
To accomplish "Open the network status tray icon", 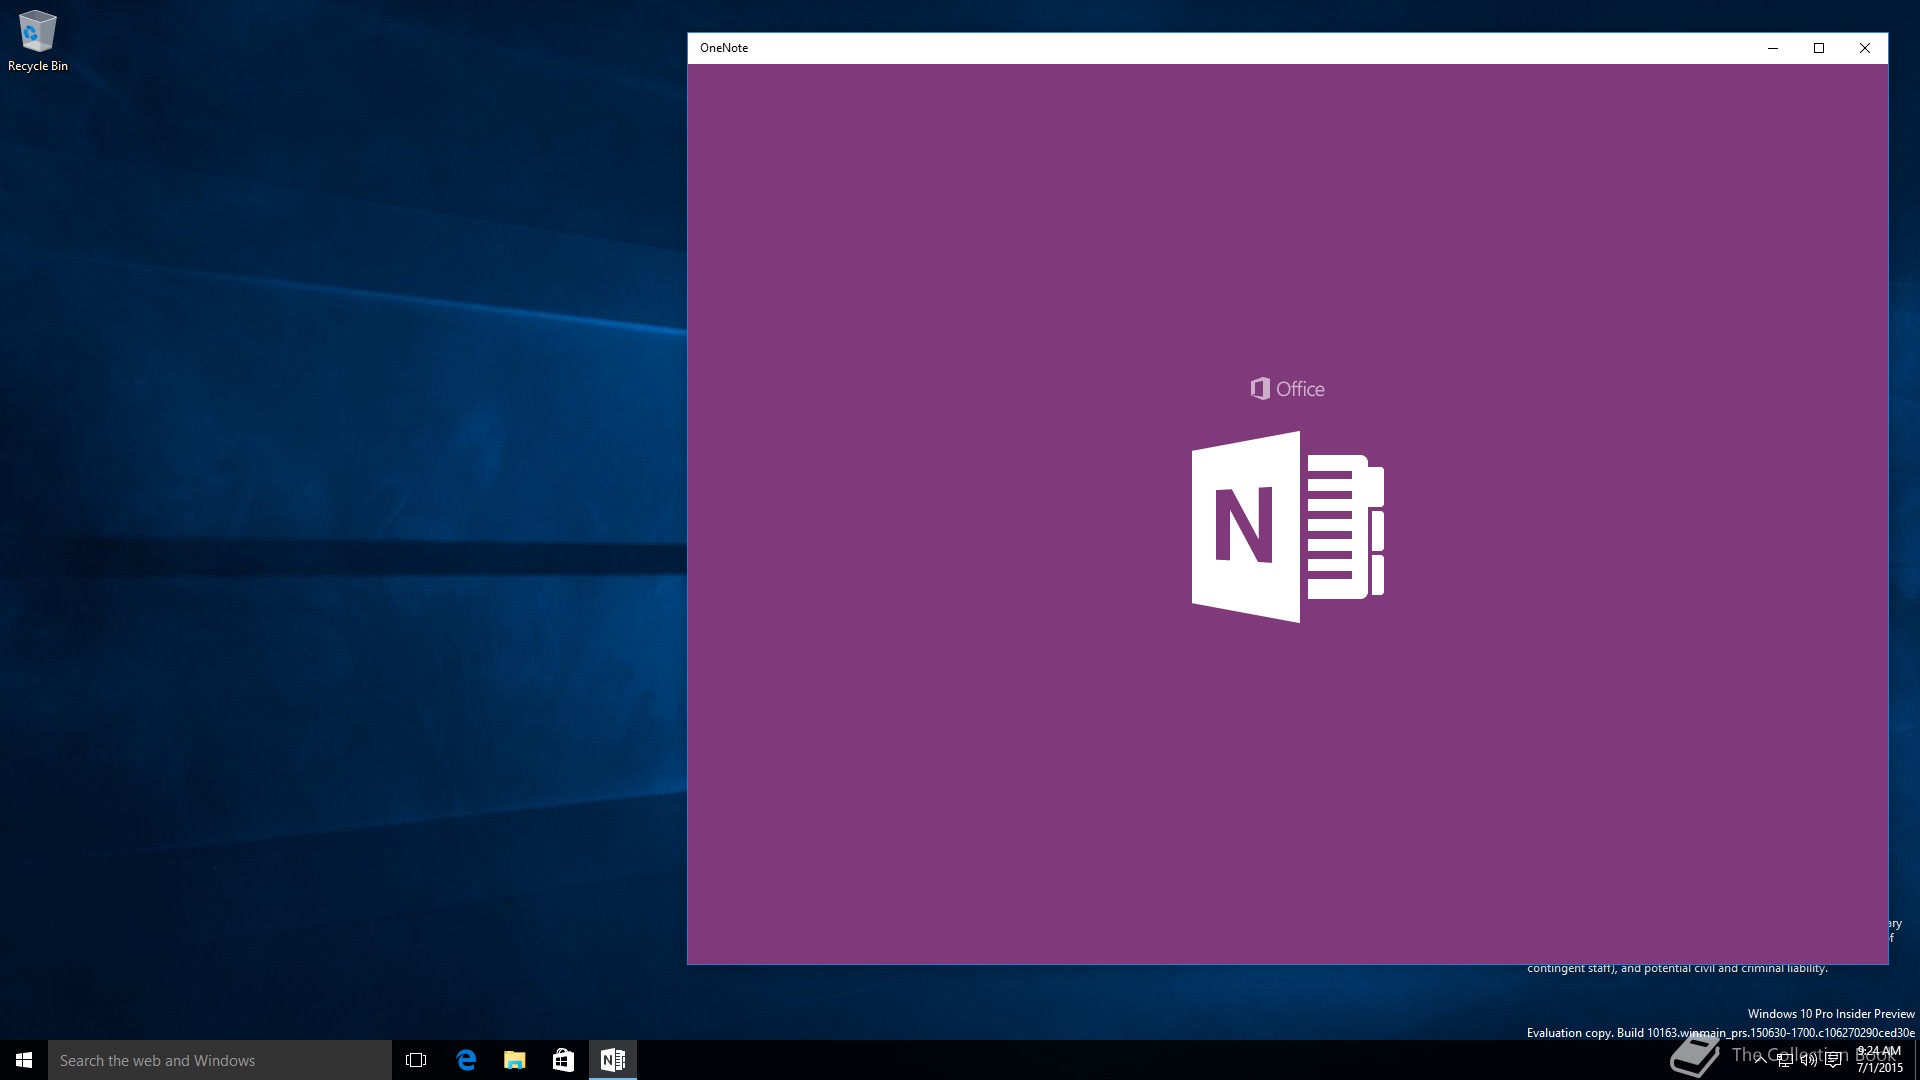I will tap(1785, 1060).
